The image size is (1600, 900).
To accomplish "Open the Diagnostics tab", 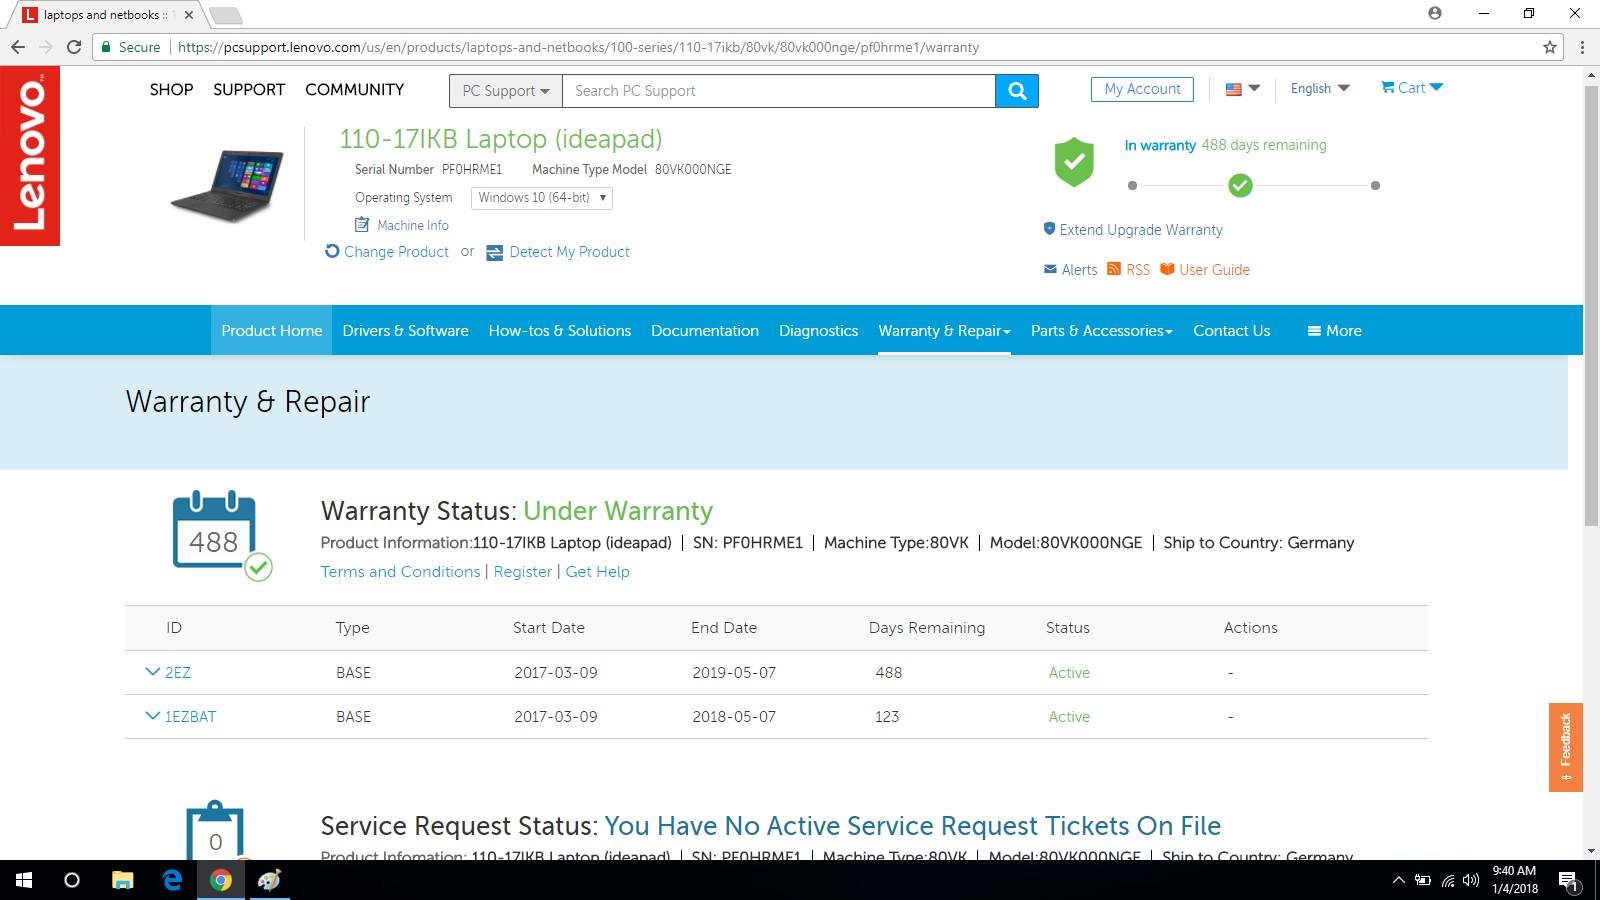I will [818, 331].
